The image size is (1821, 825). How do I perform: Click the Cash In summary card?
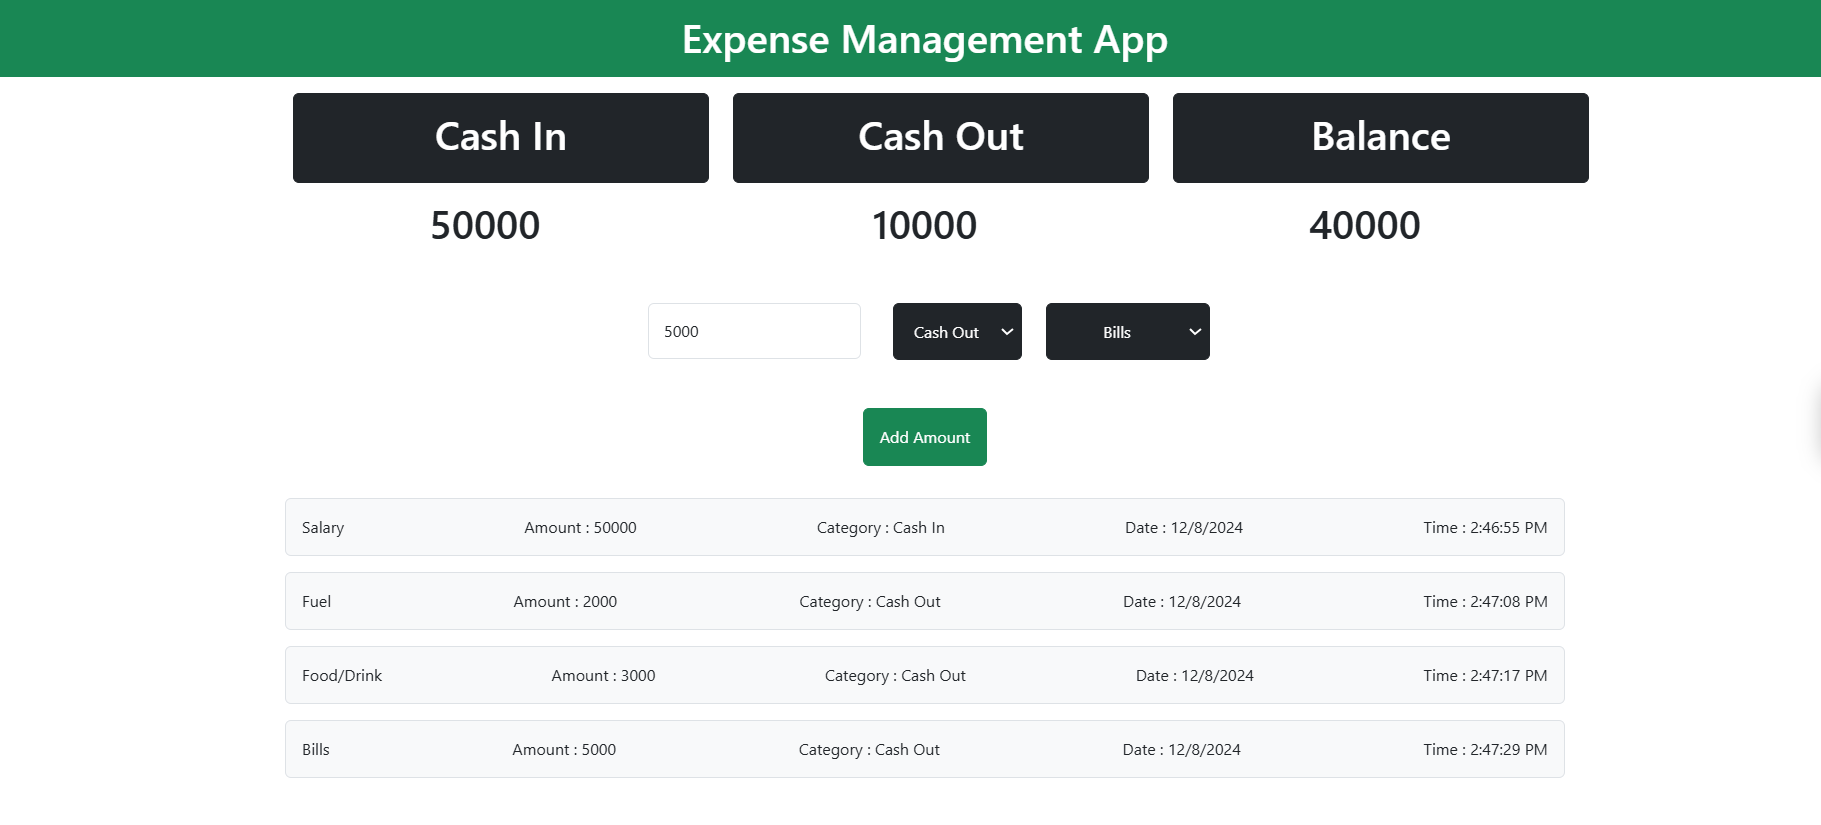click(500, 138)
